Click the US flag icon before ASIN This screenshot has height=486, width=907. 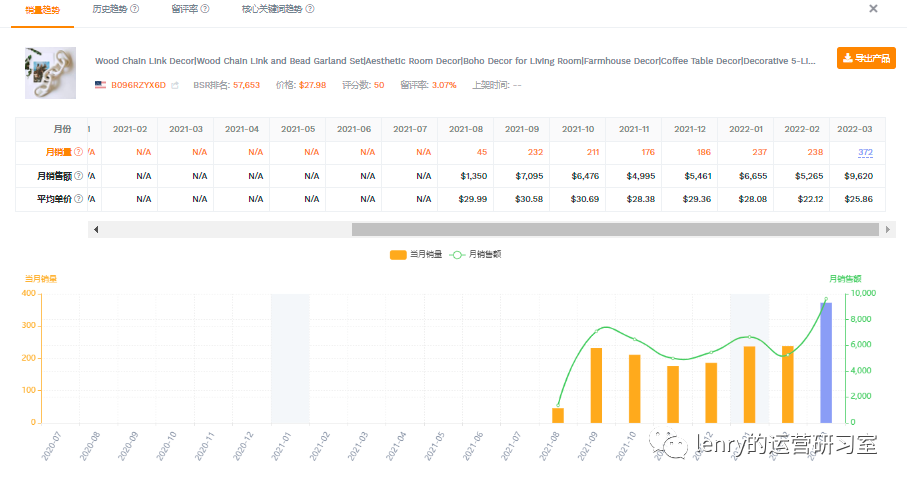pos(100,86)
